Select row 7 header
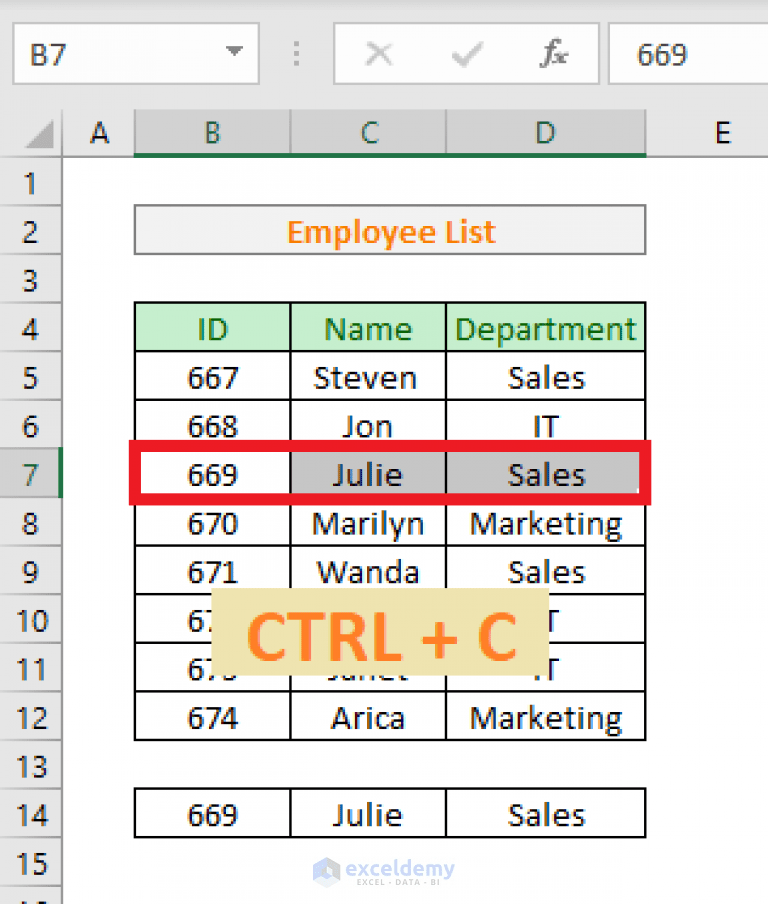The width and height of the screenshot is (768, 904). click(30, 473)
